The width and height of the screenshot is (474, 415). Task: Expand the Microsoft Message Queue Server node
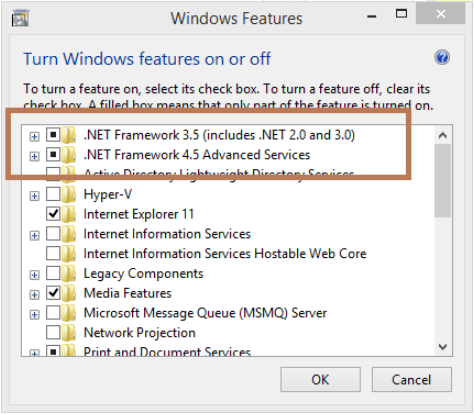[x=34, y=315]
